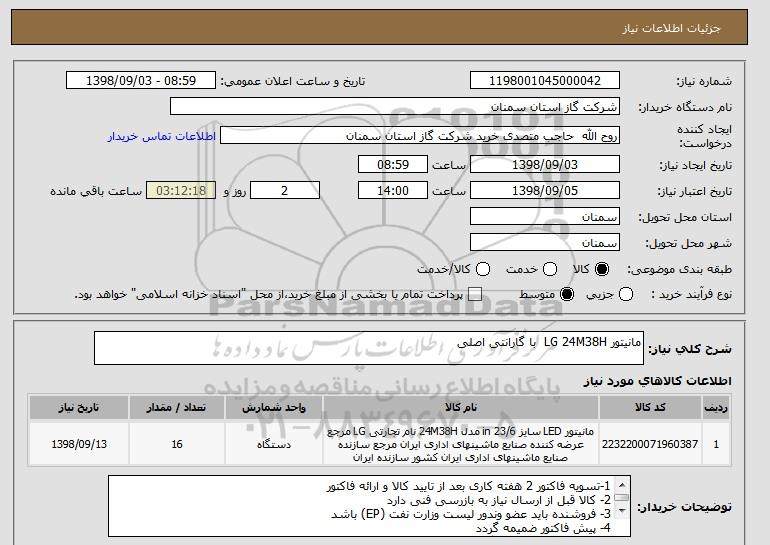
Task: Click the delivery province field سمنان
Action: click(545, 217)
